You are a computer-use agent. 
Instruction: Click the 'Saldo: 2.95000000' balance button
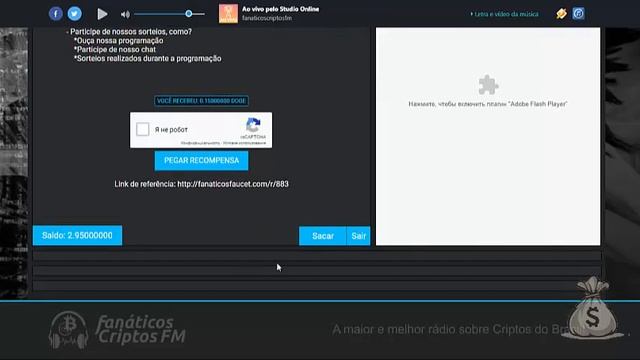pos(77,236)
